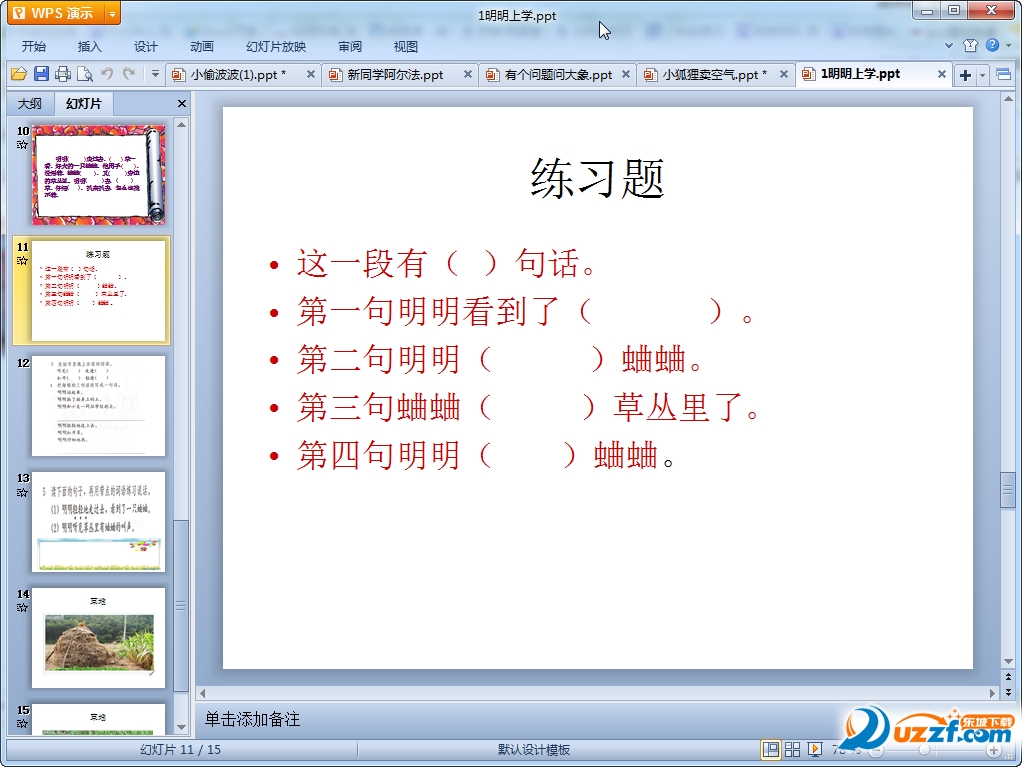Click the notes field 单击添加备注
The height and width of the screenshot is (767, 1022).
coord(252,719)
